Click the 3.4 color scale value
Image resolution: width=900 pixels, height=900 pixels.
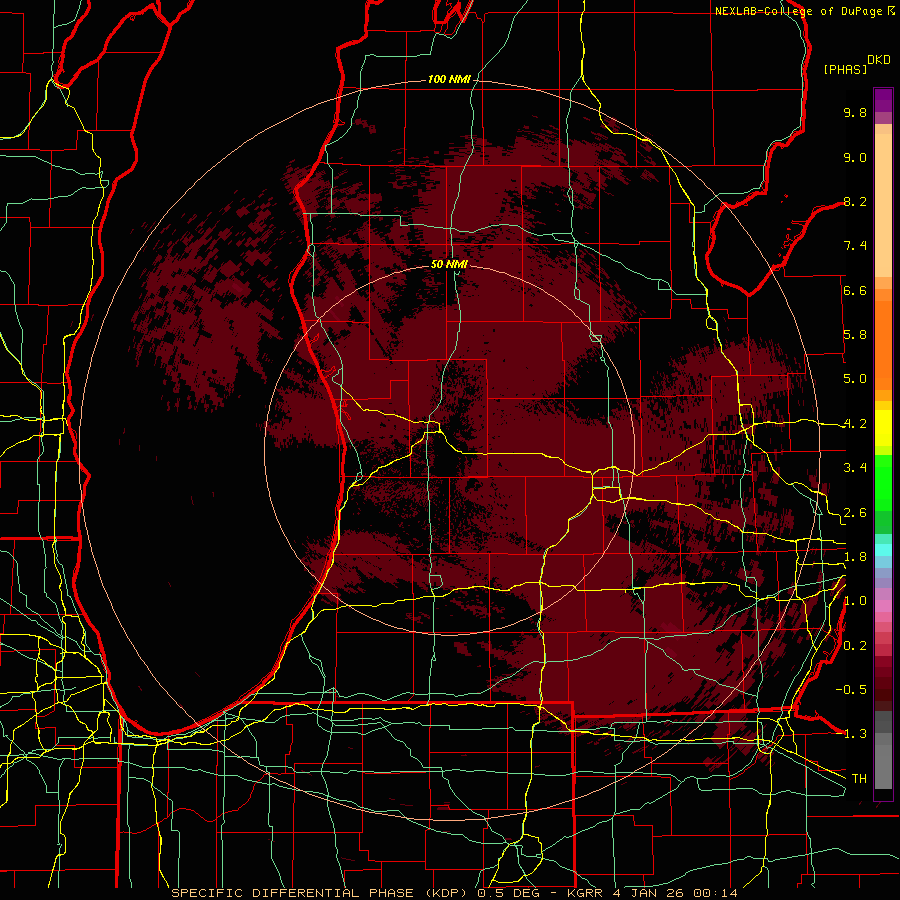coord(855,468)
